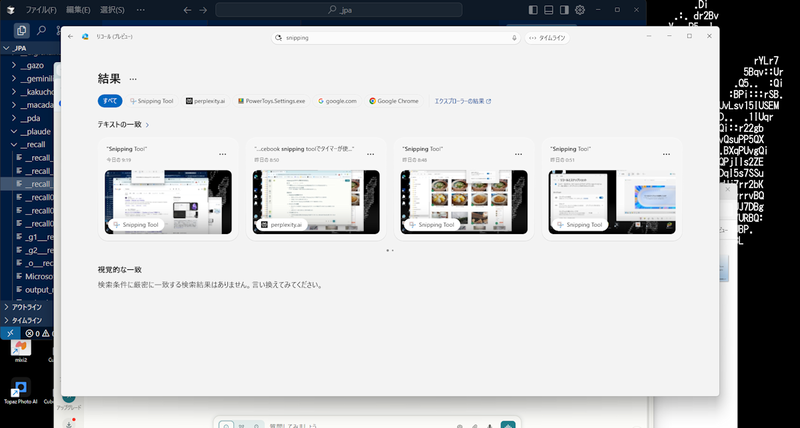Expand the アウトライン section in VS Code

(x=27, y=307)
